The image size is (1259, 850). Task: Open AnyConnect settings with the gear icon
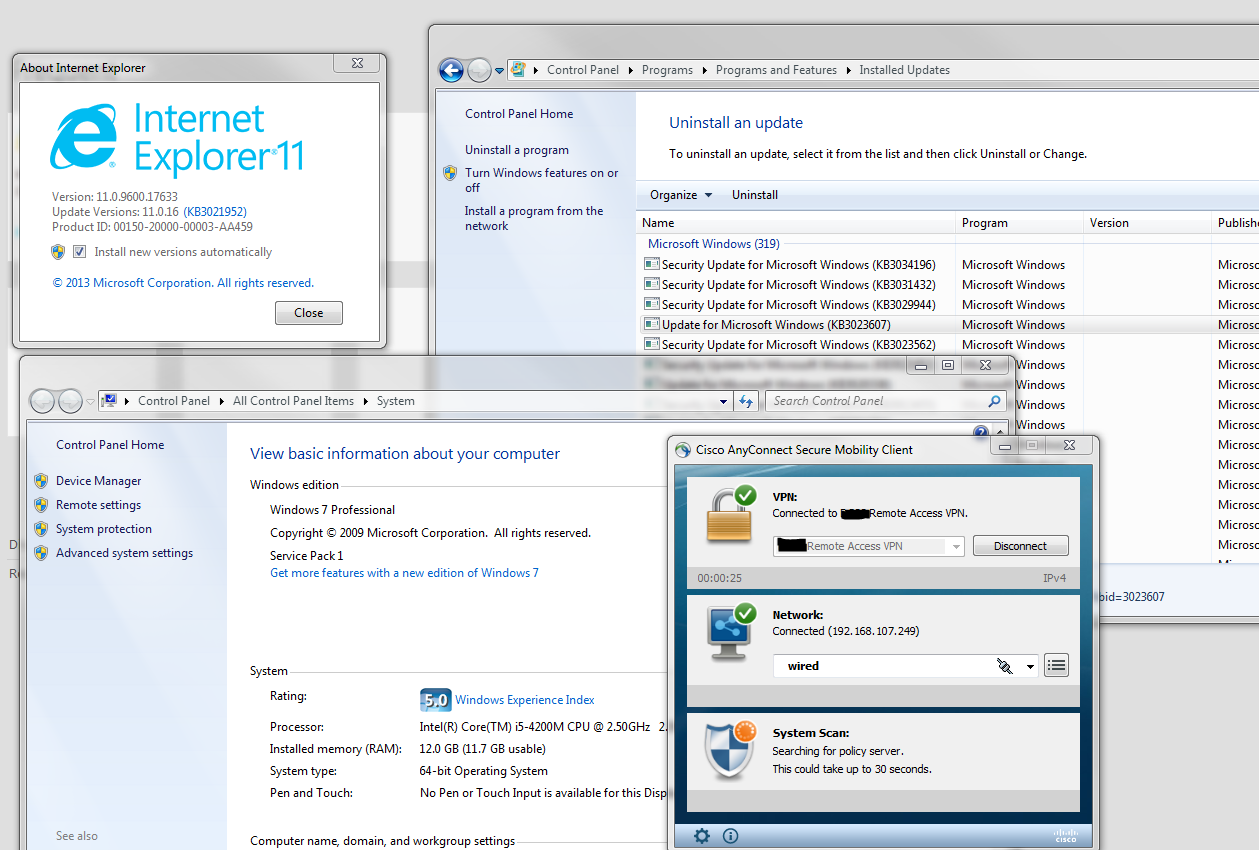click(702, 836)
